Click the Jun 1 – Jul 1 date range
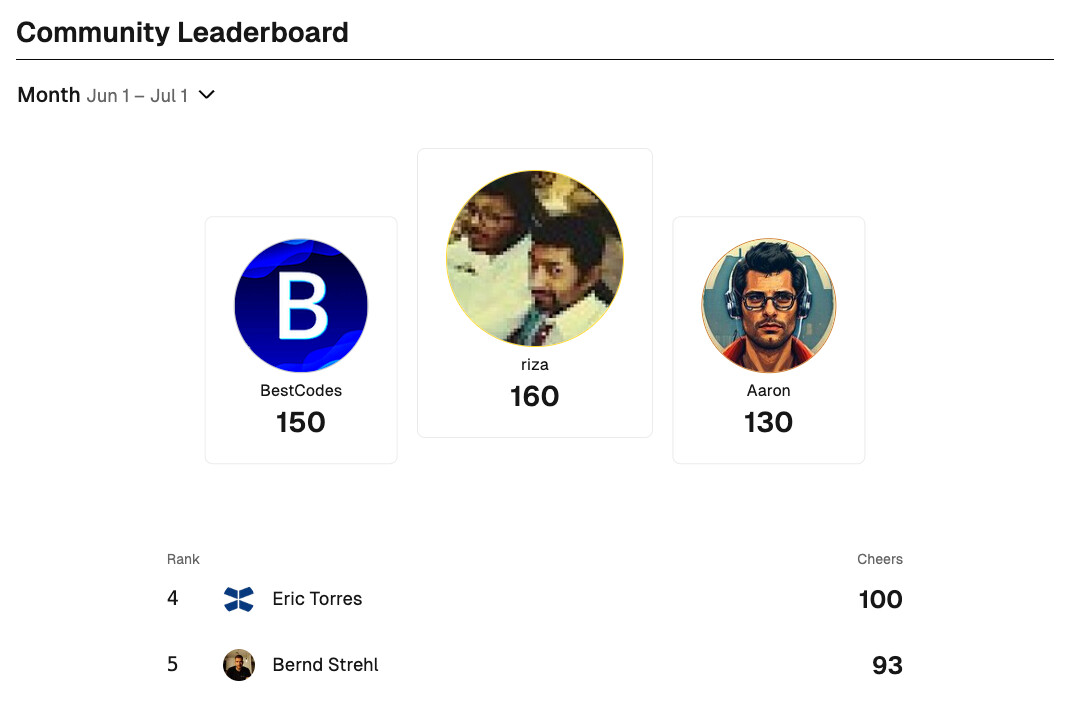Viewport: 1074px width, 707px height. (137, 95)
